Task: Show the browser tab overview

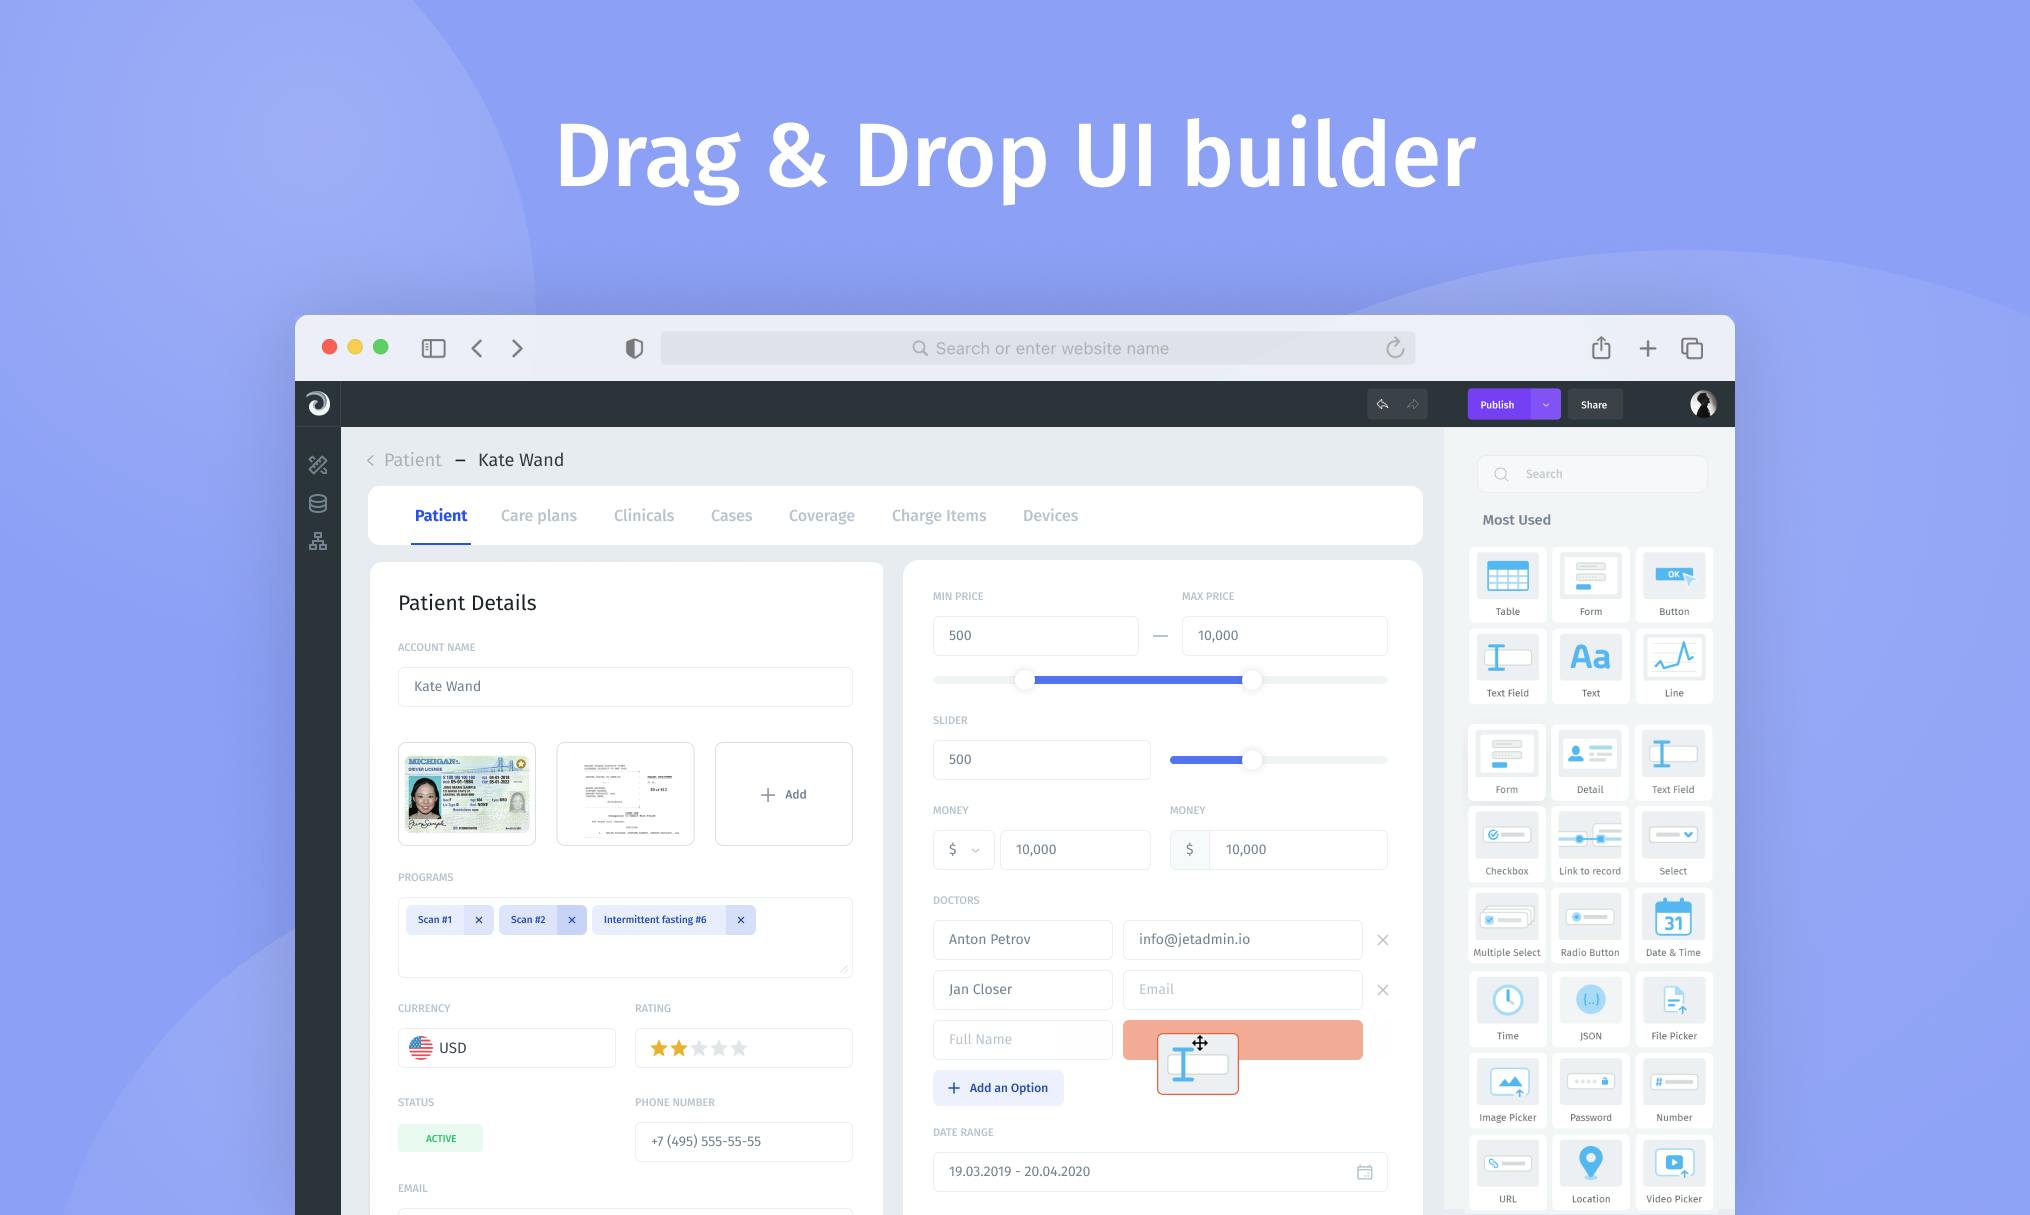Action: [1692, 348]
